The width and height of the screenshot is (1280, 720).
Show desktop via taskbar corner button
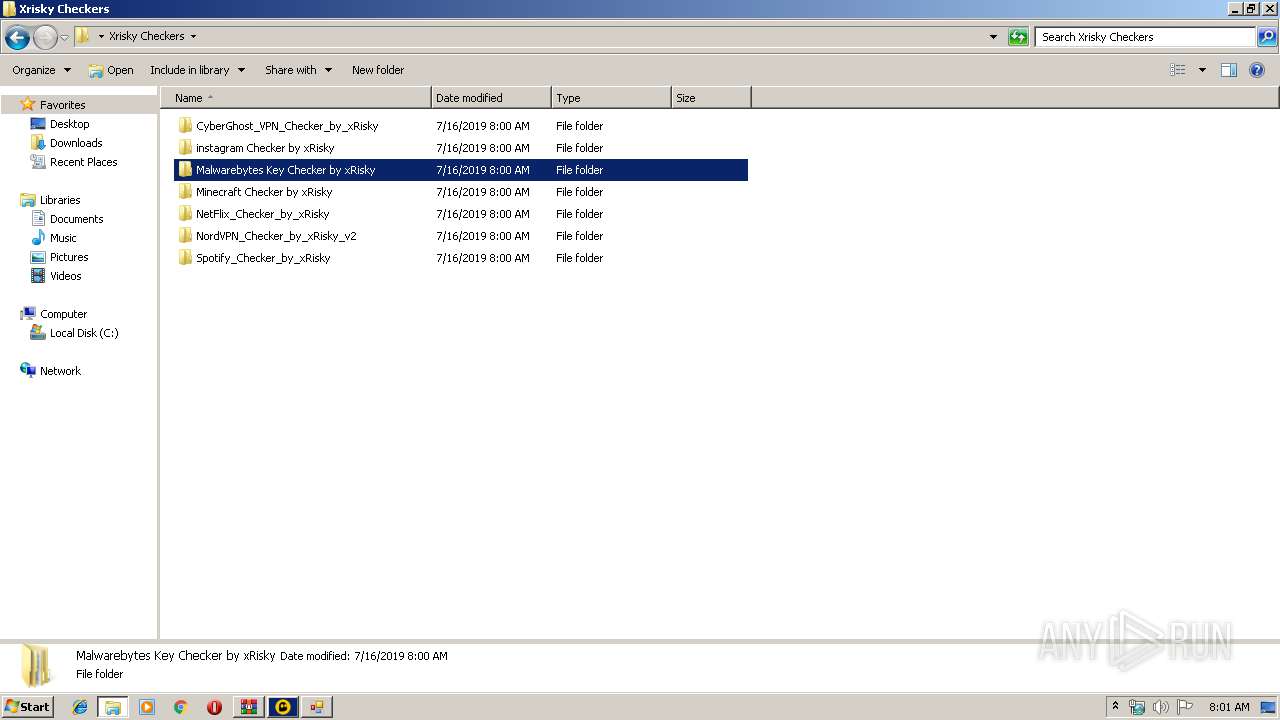[1270, 707]
